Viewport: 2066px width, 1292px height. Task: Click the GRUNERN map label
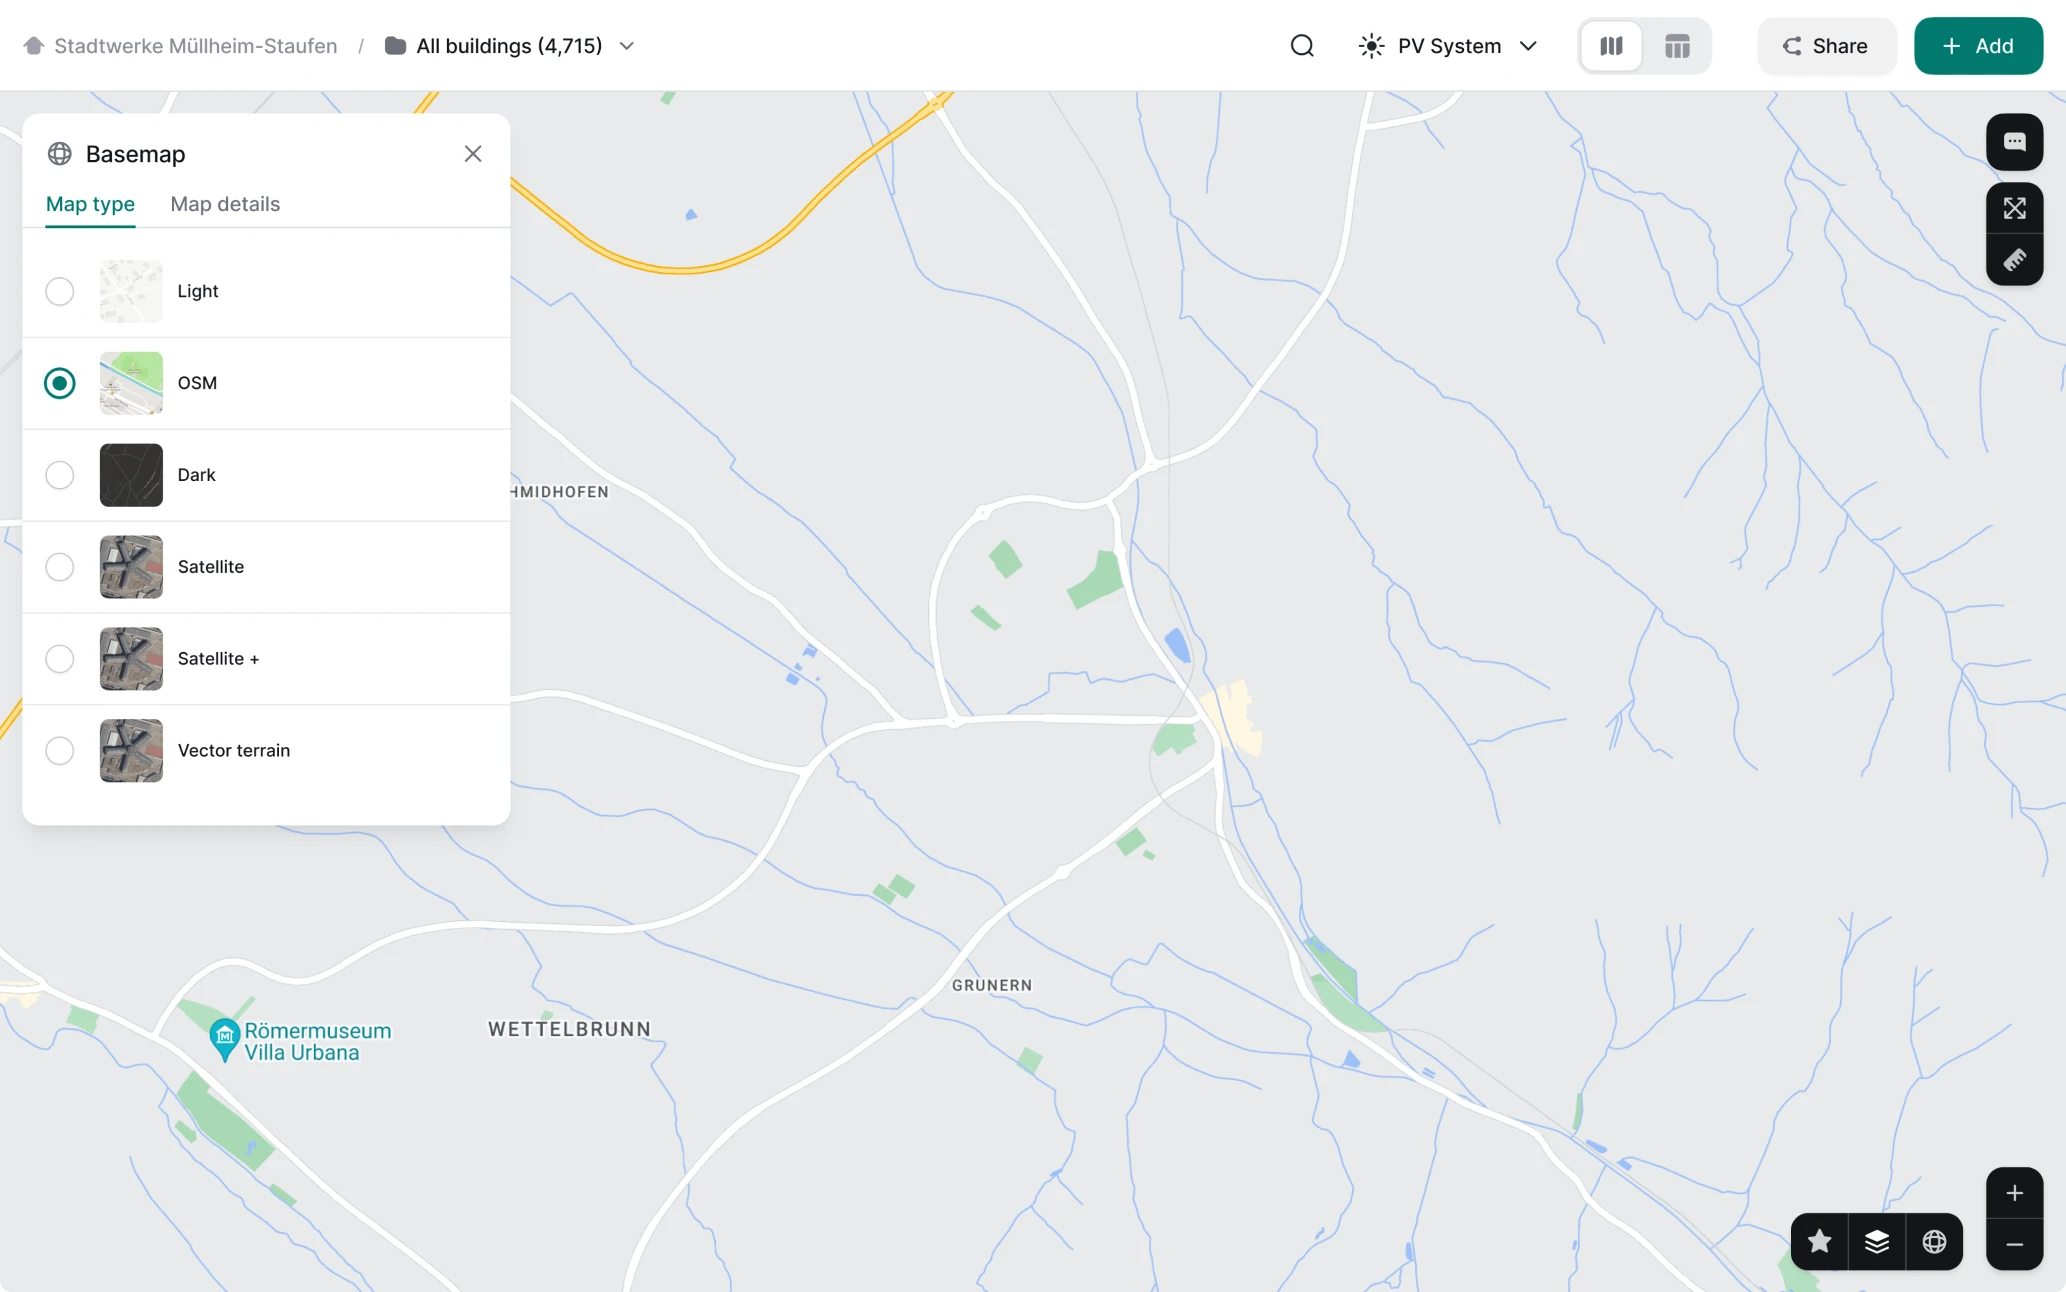(x=992, y=985)
